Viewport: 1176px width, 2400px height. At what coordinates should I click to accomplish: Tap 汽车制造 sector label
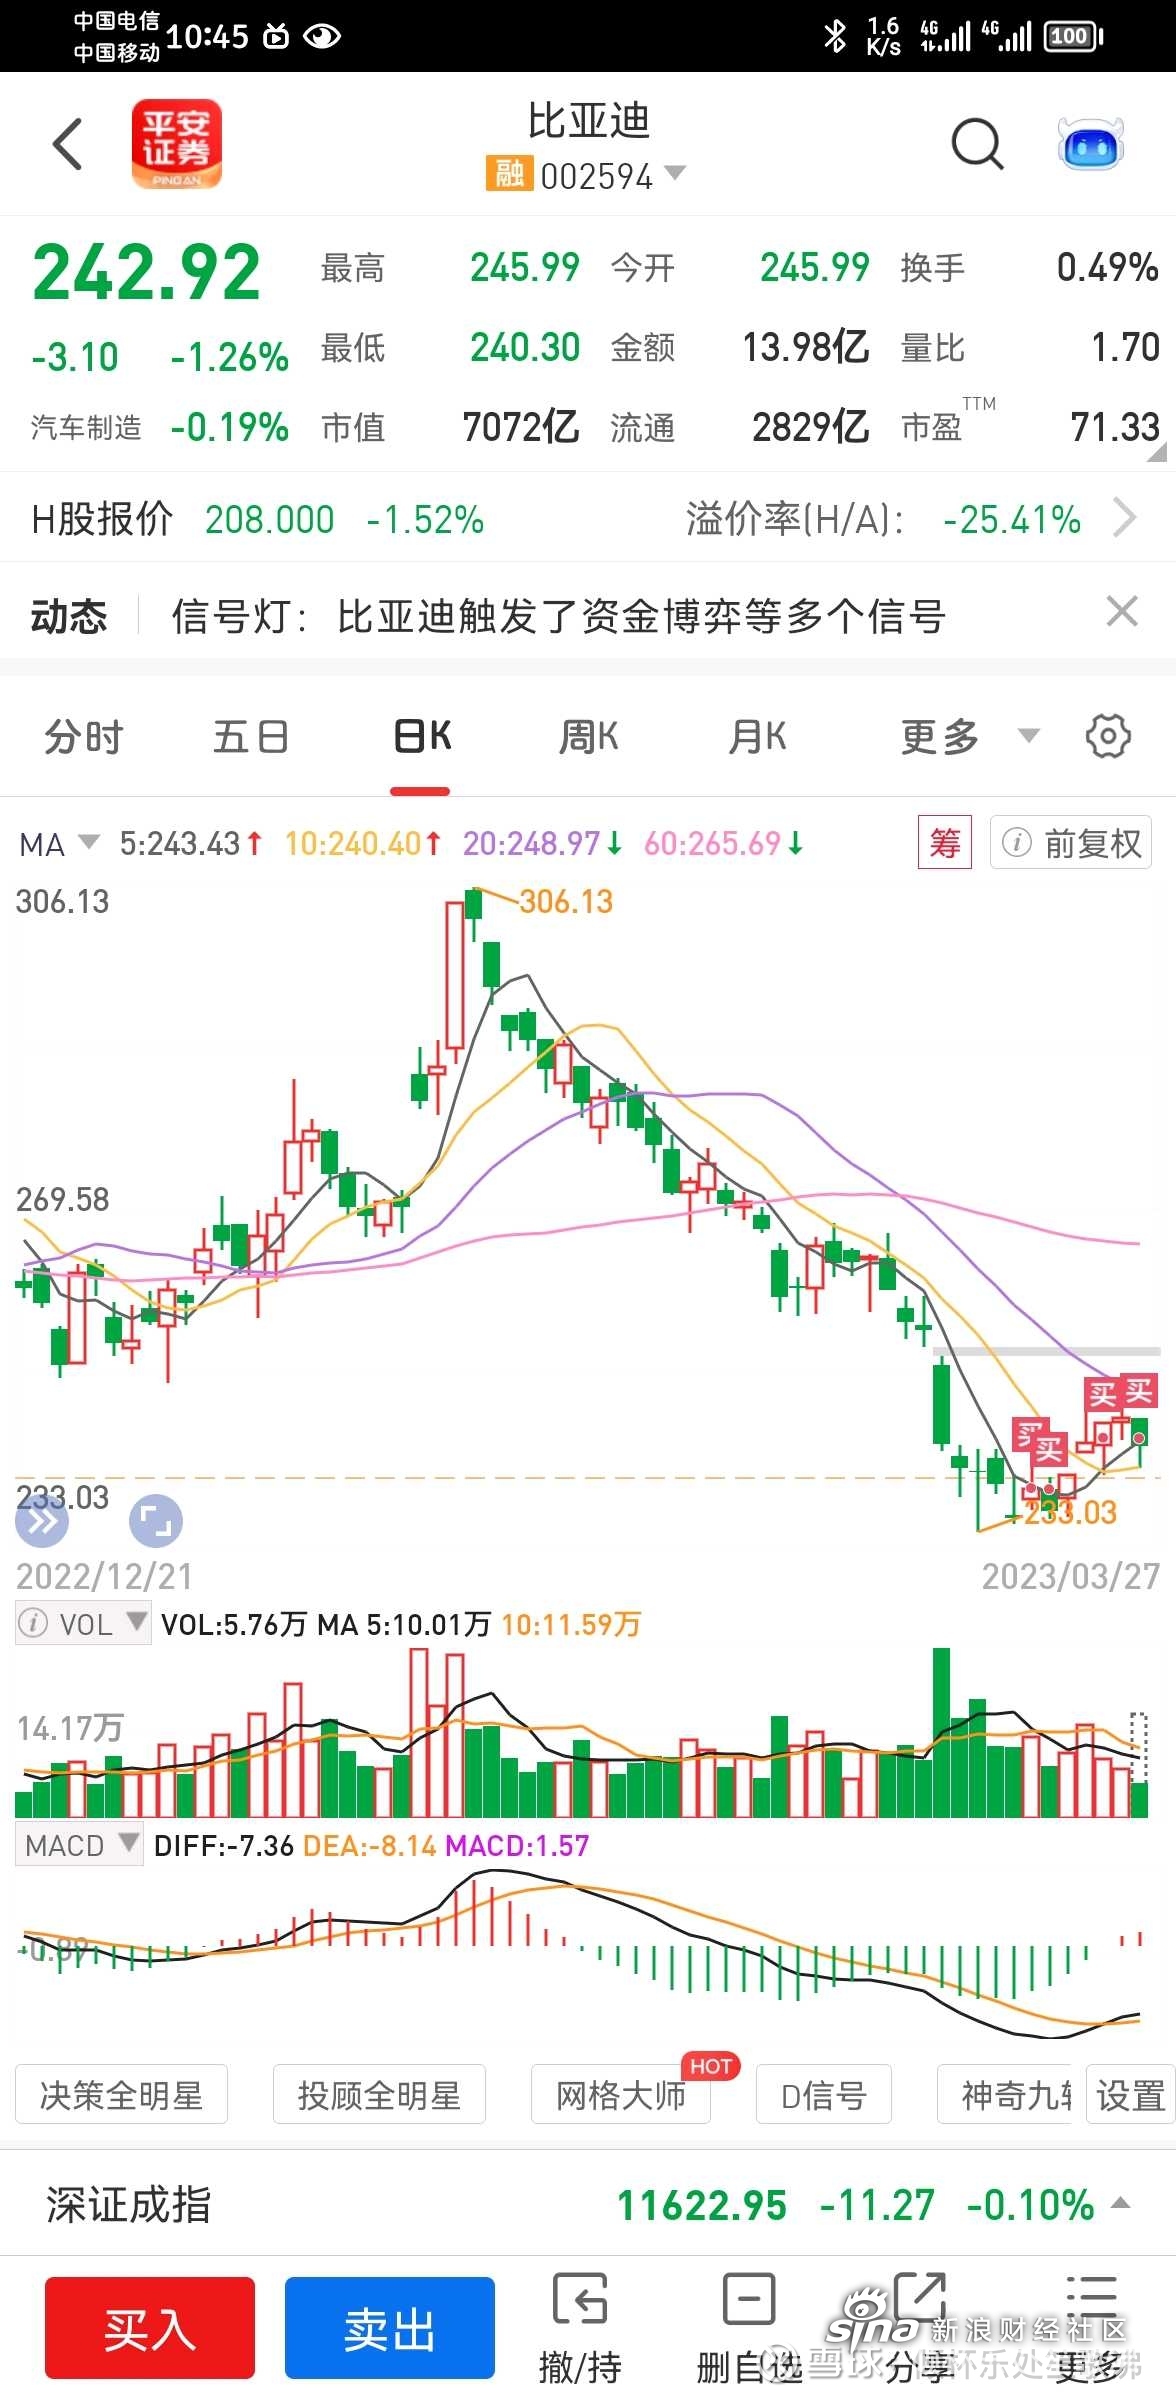coord(86,428)
